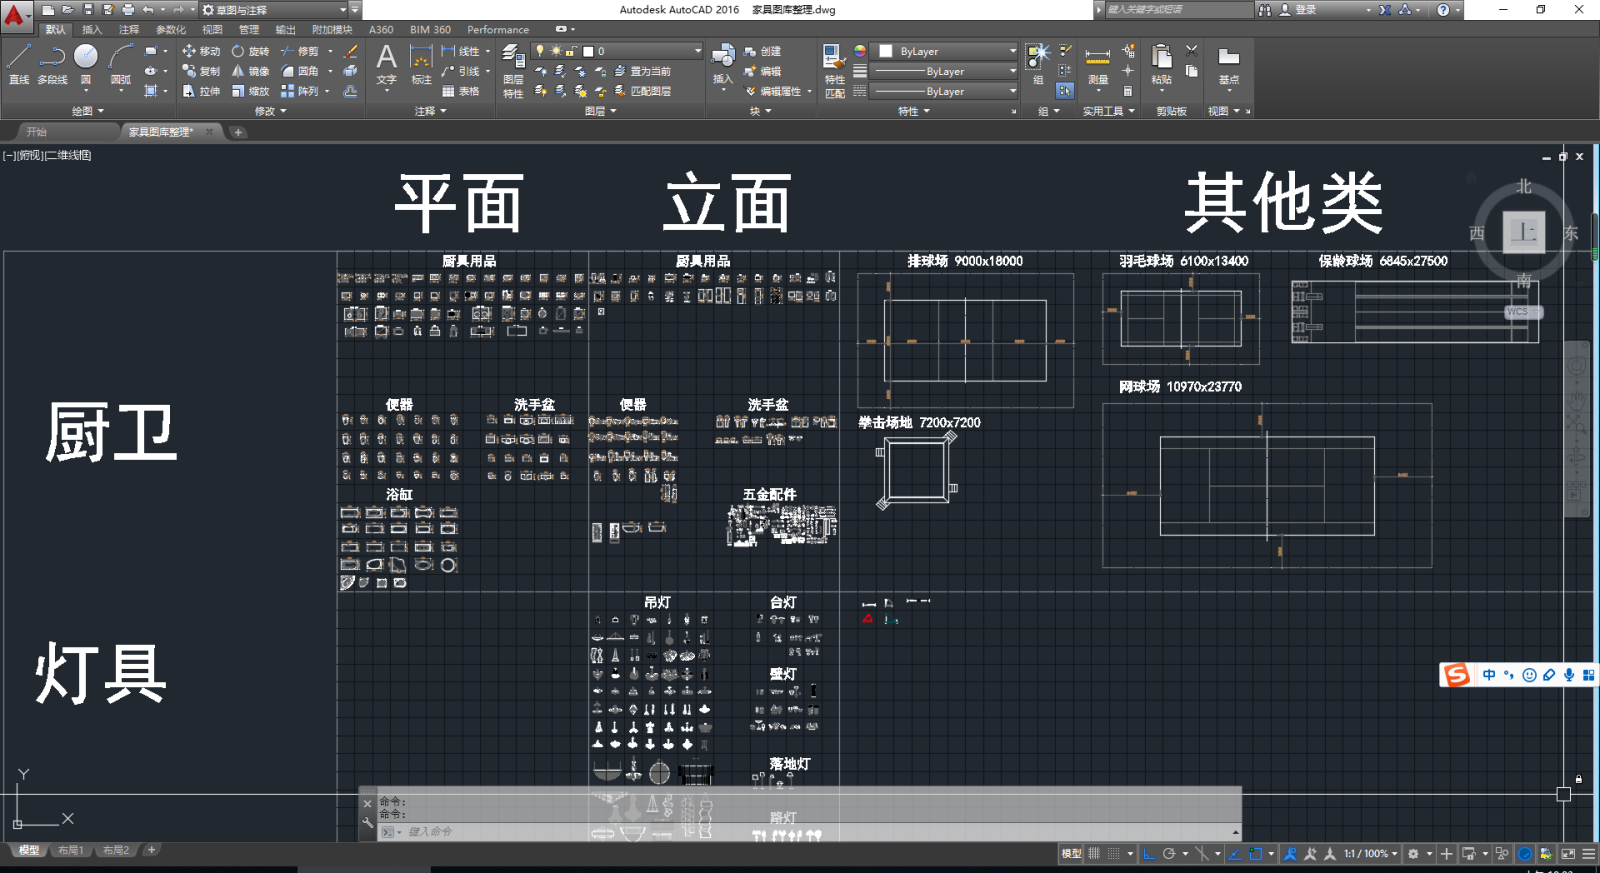
Task: Click the Erase tool icon in modify panel
Action: (x=350, y=51)
